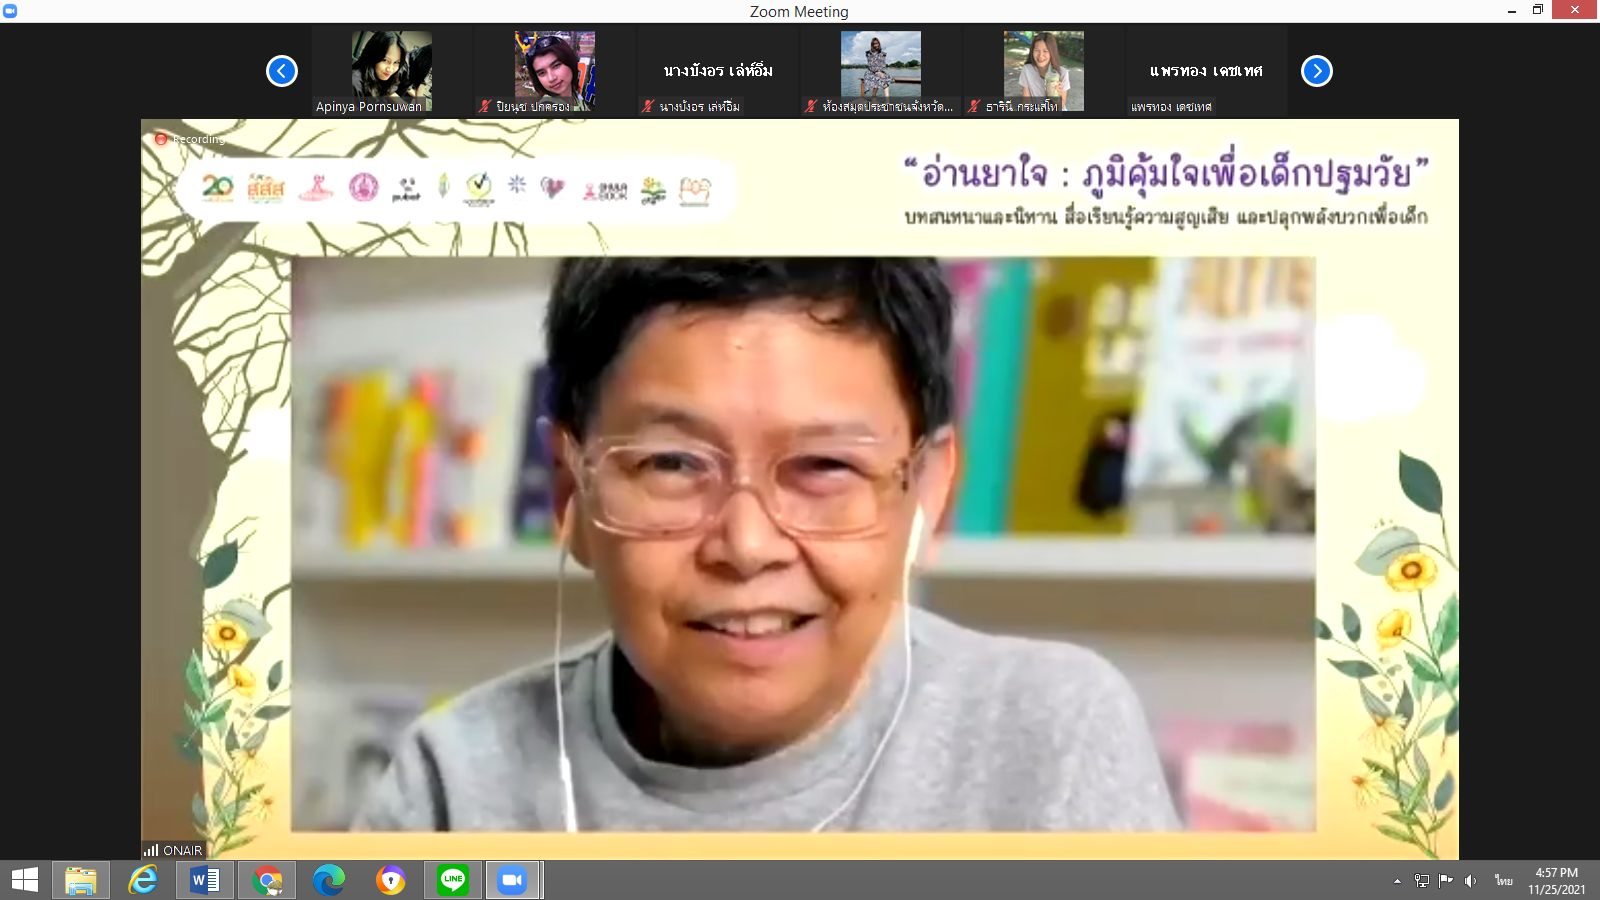Image resolution: width=1600 pixels, height=900 pixels.
Task: Show next participants with the right arrow
Action: [1317, 71]
